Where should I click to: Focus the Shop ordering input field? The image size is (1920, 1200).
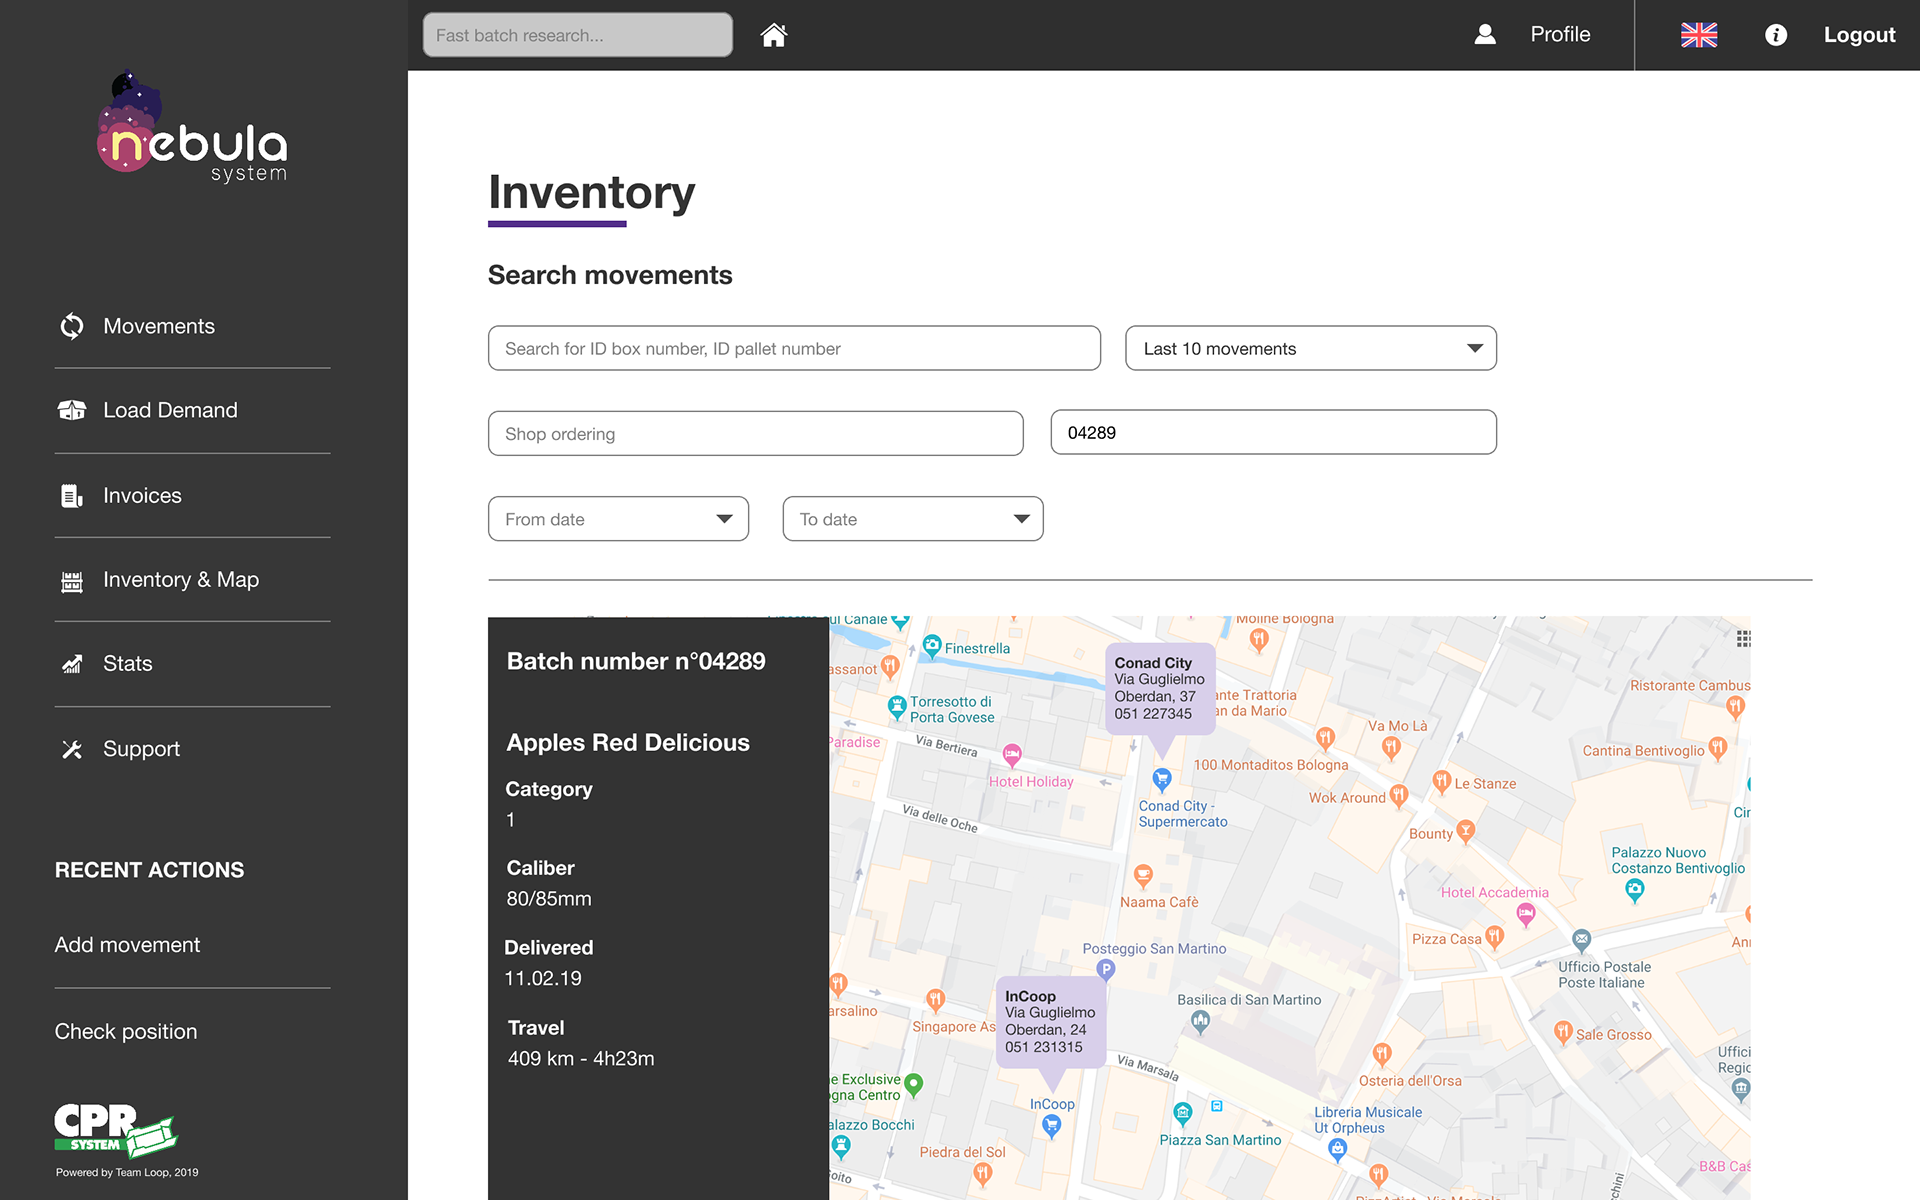(755, 434)
